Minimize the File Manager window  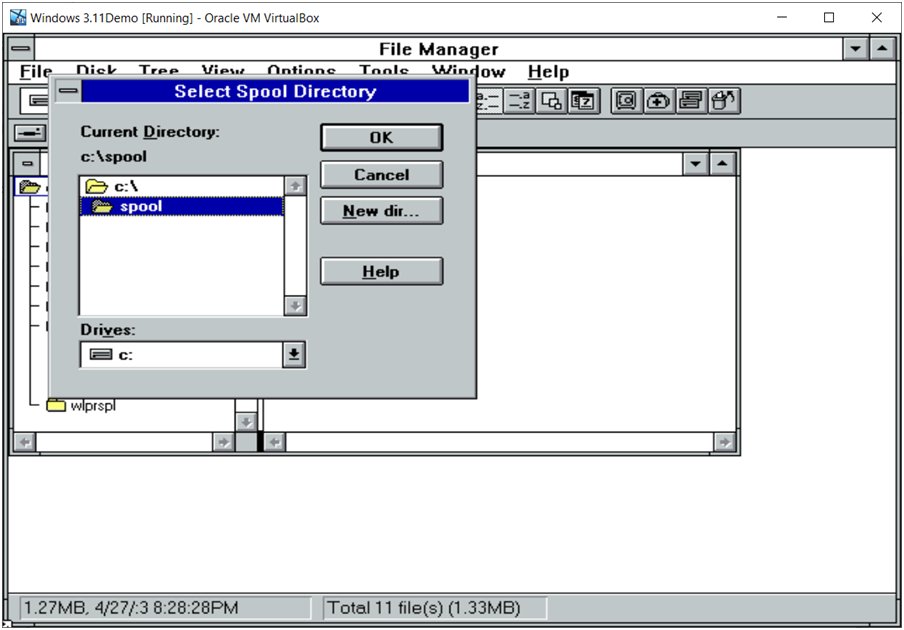coord(856,48)
